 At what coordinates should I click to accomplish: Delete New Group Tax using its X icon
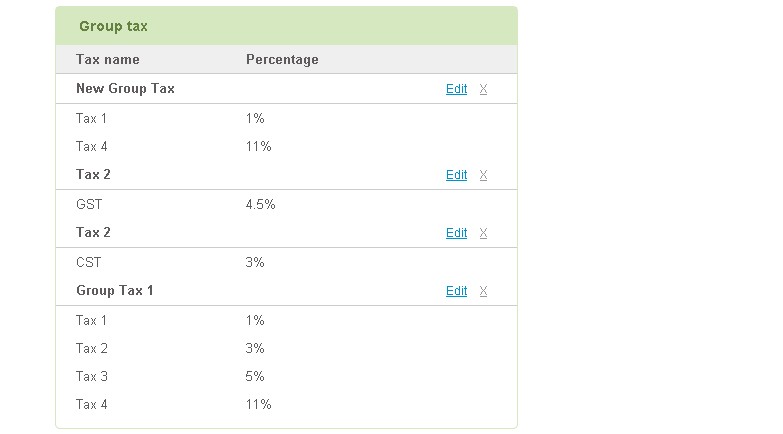pos(483,89)
